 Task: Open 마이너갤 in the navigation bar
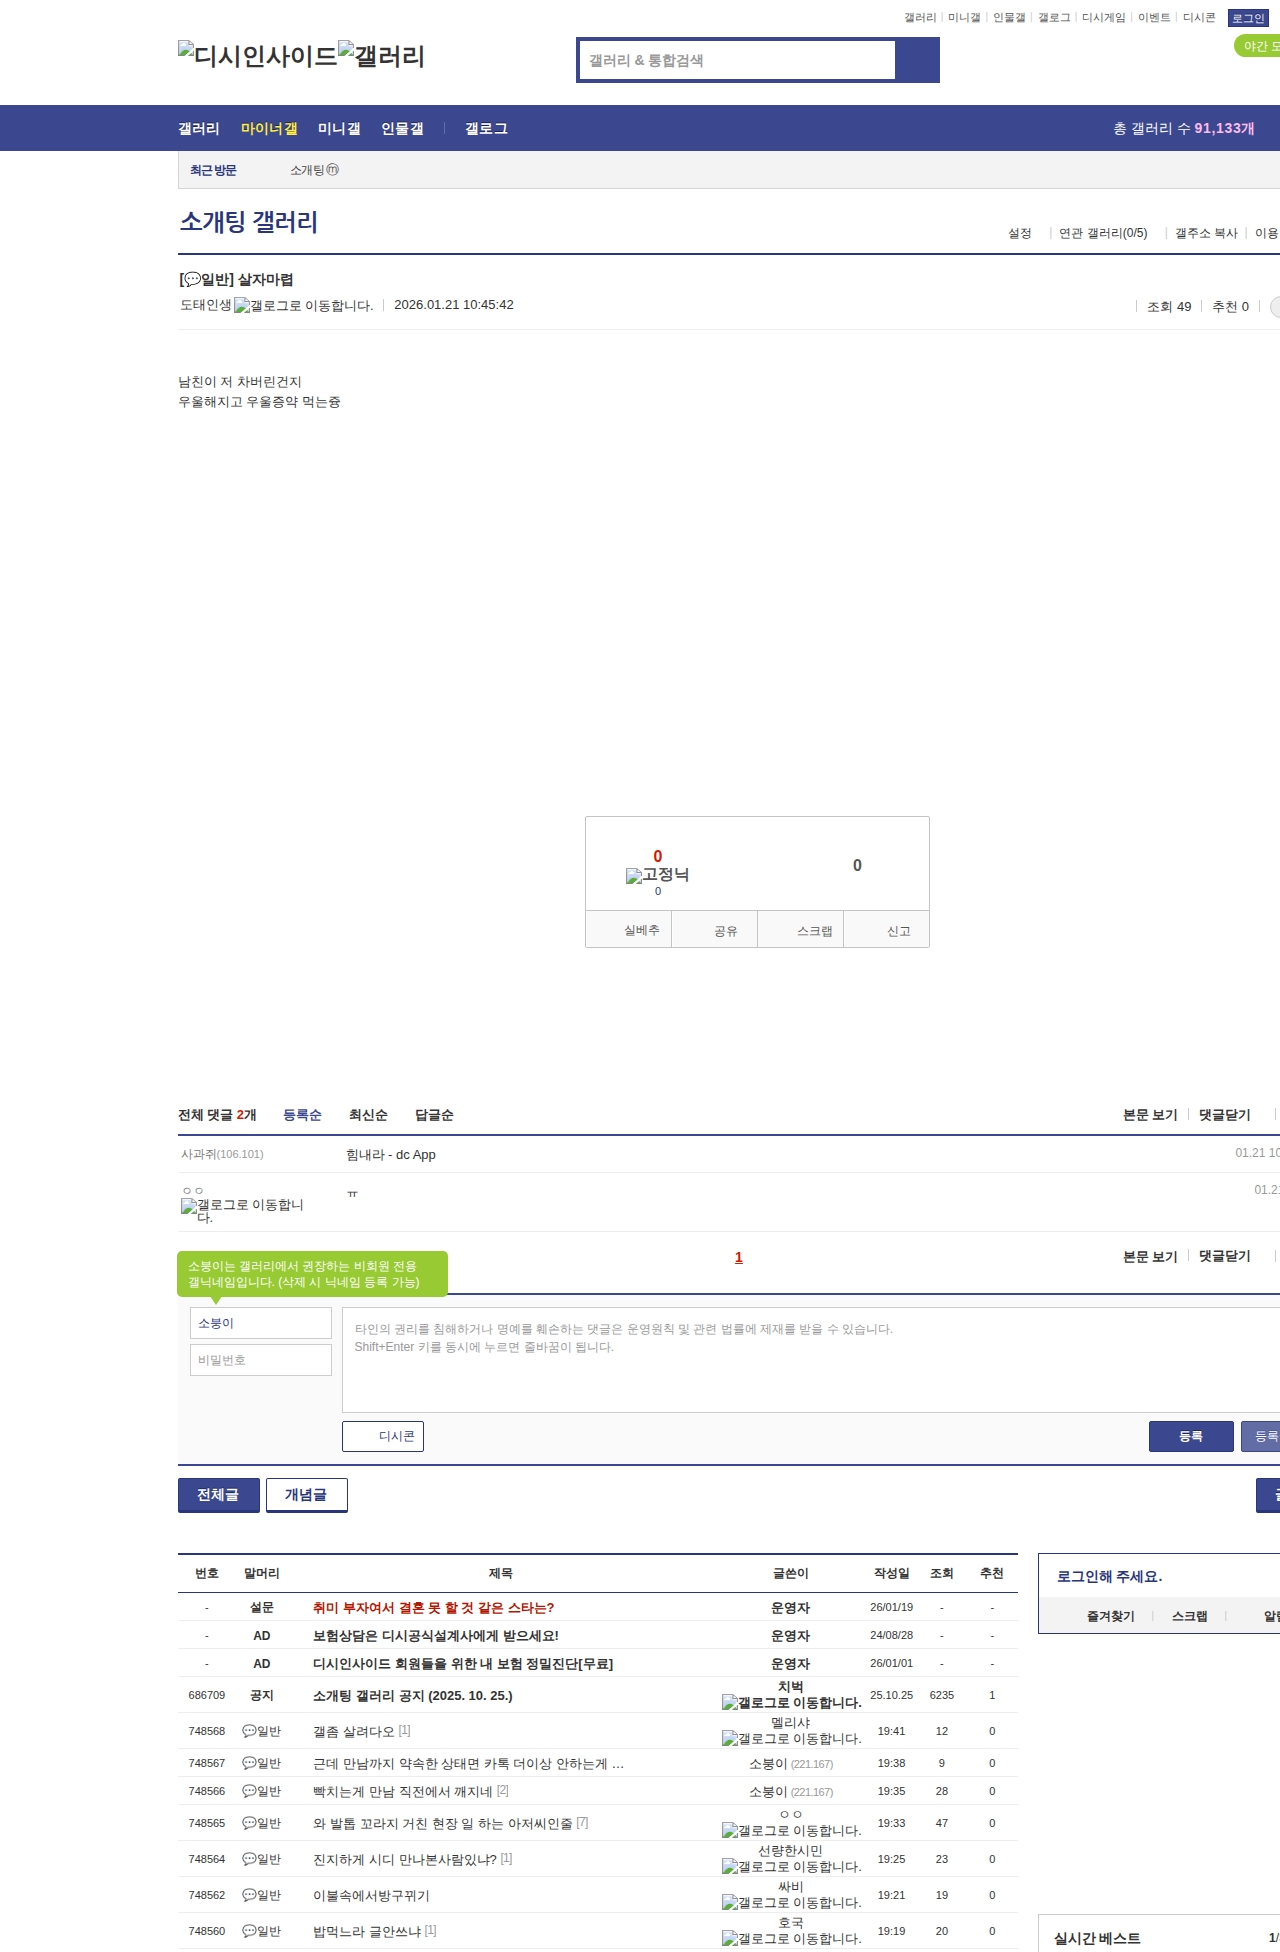269,128
